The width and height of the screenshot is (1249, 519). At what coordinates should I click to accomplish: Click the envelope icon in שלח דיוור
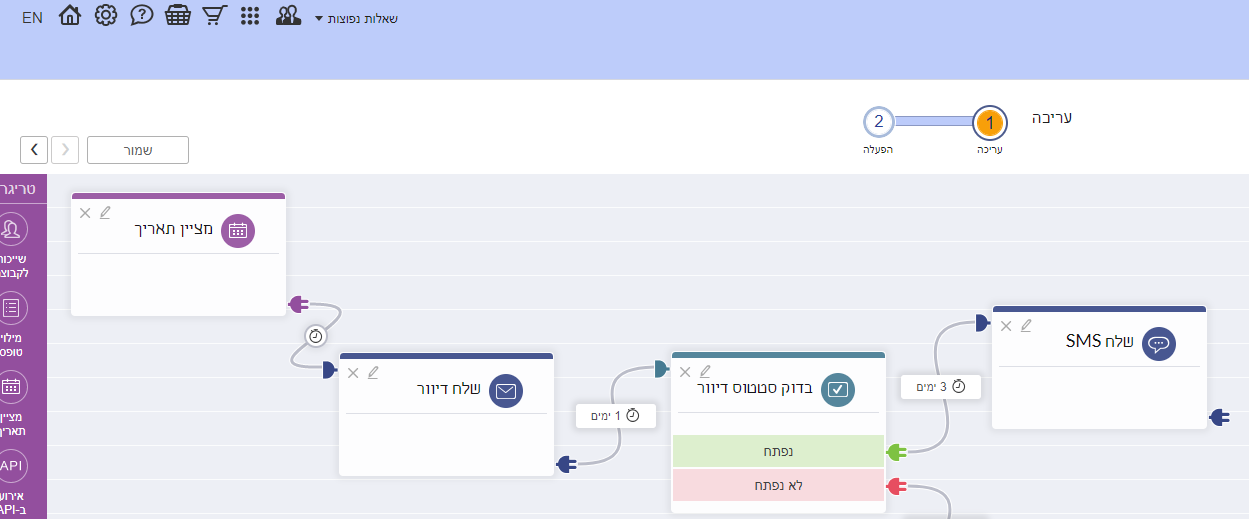506,392
